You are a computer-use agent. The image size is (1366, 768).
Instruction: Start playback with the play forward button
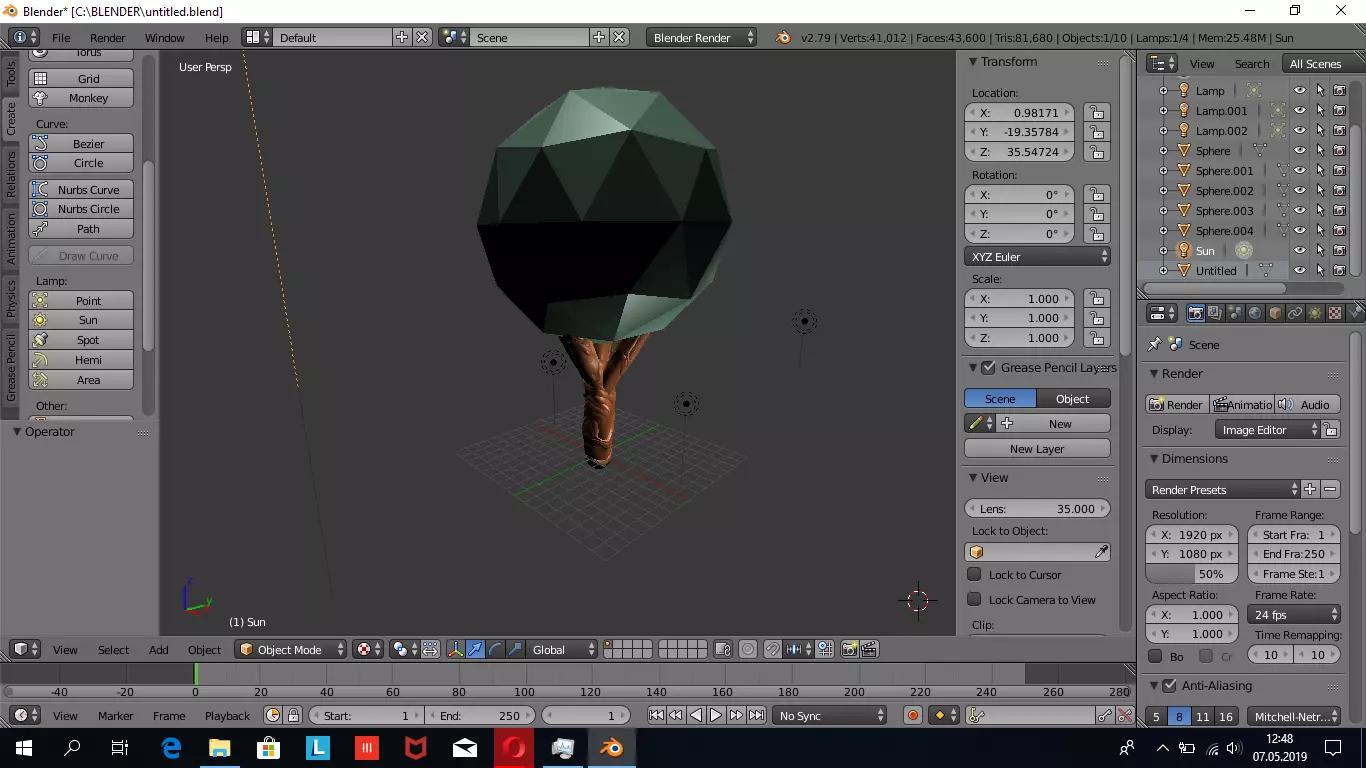click(x=716, y=715)
